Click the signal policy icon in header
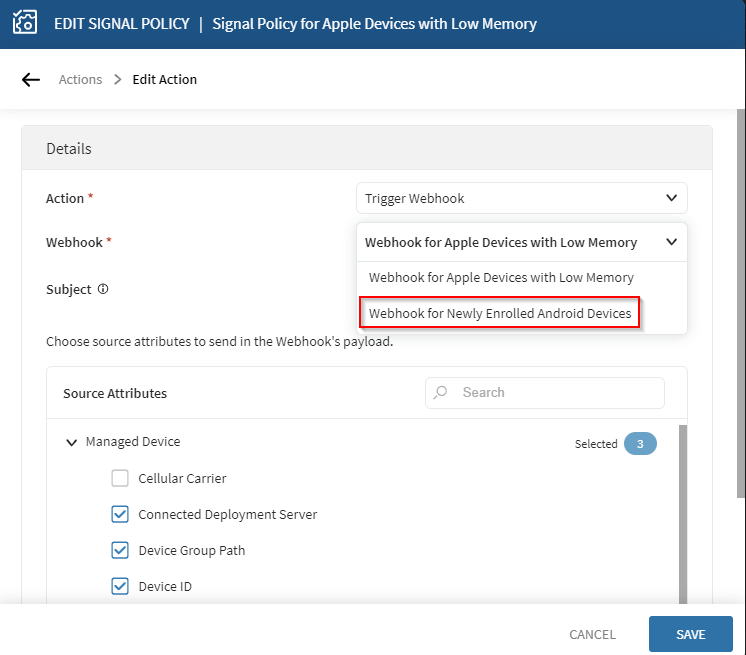 23,23
